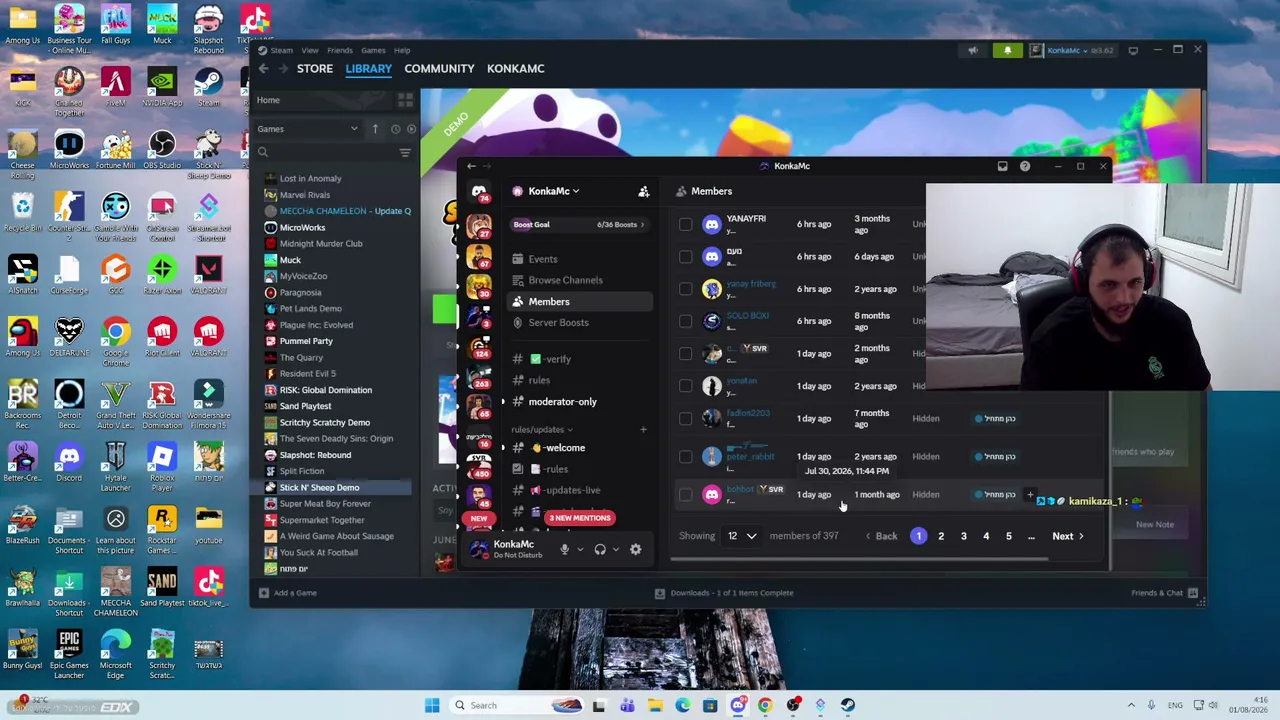The image size is (1280, 720).
Task: Click the Steam library search field
Action: [325, 153]
